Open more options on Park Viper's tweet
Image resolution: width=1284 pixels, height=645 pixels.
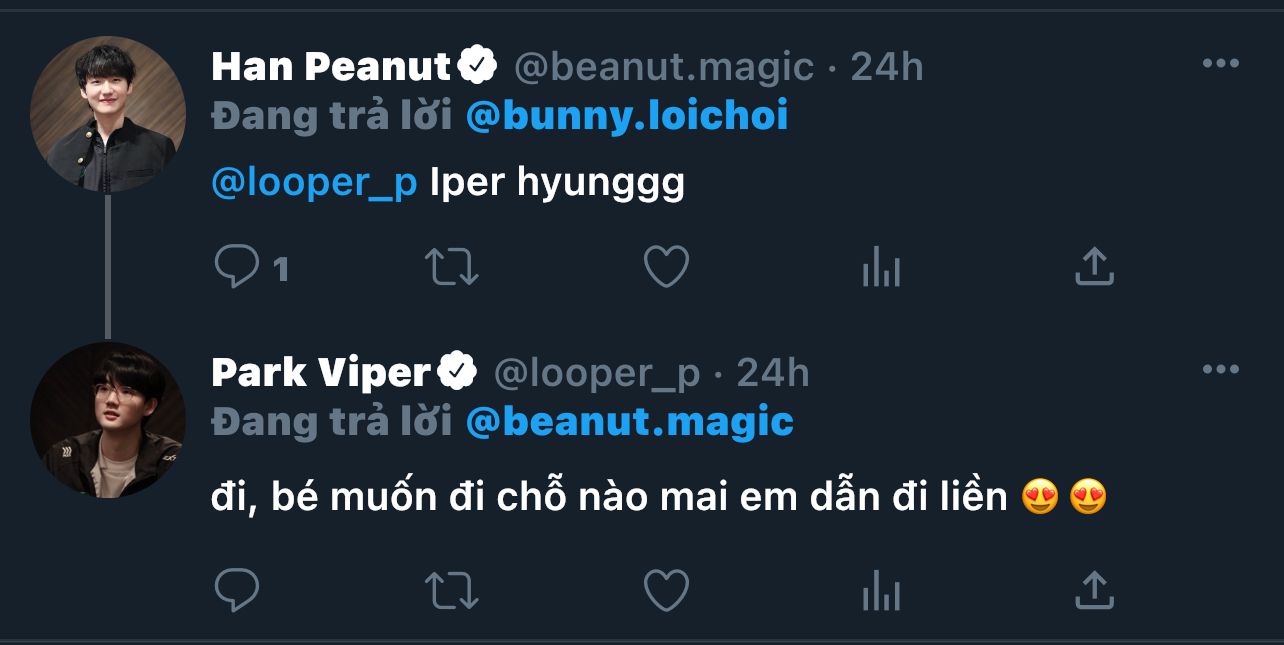tap(1220, 370)
